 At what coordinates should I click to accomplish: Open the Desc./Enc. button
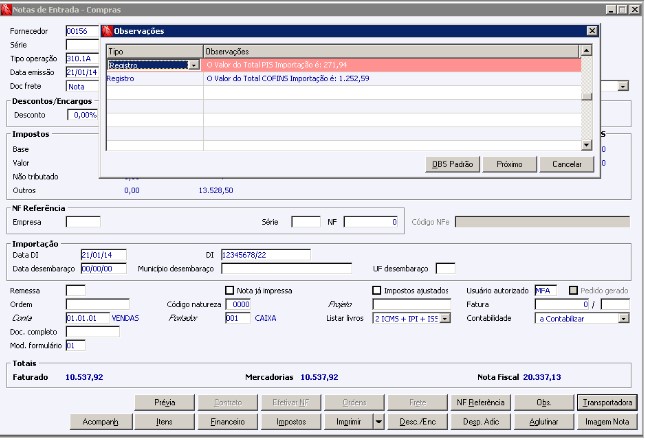(x=418, y=421)
